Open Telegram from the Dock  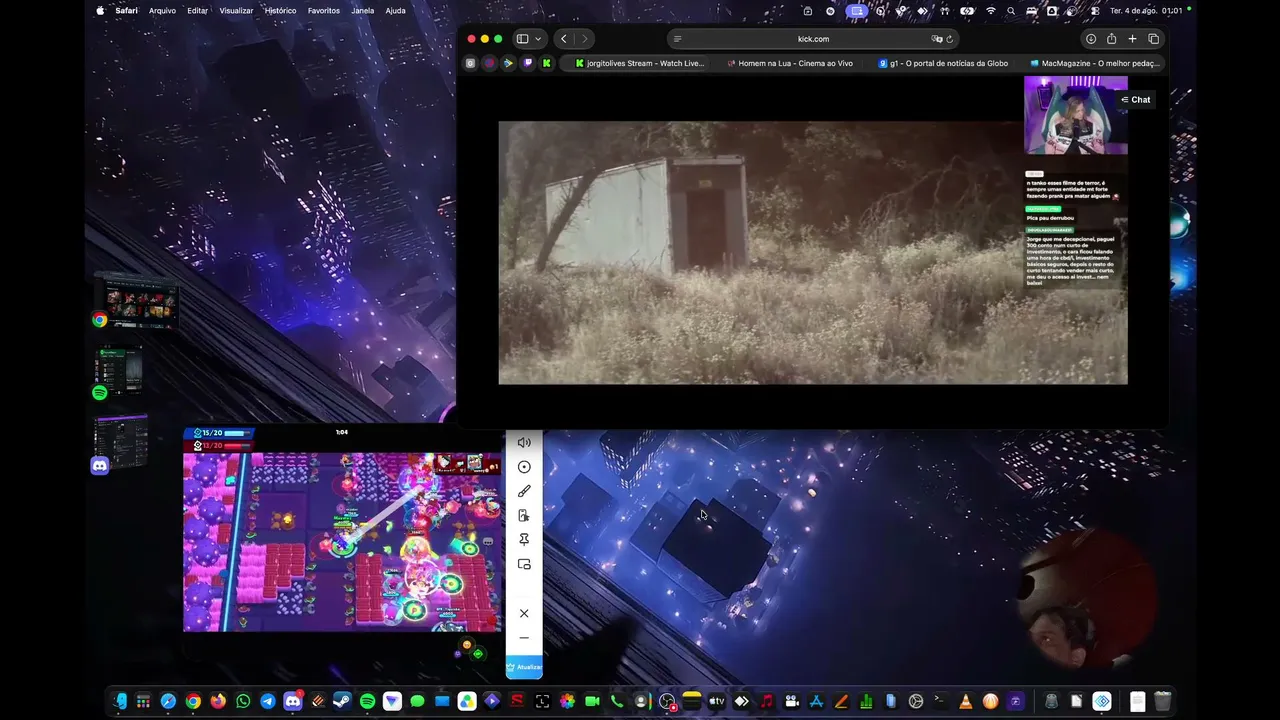(268, 701)
